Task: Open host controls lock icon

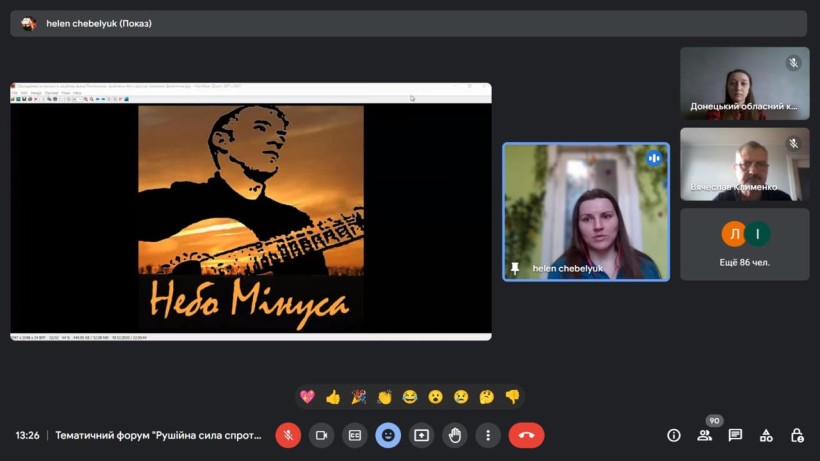Action: pos(797,435)
